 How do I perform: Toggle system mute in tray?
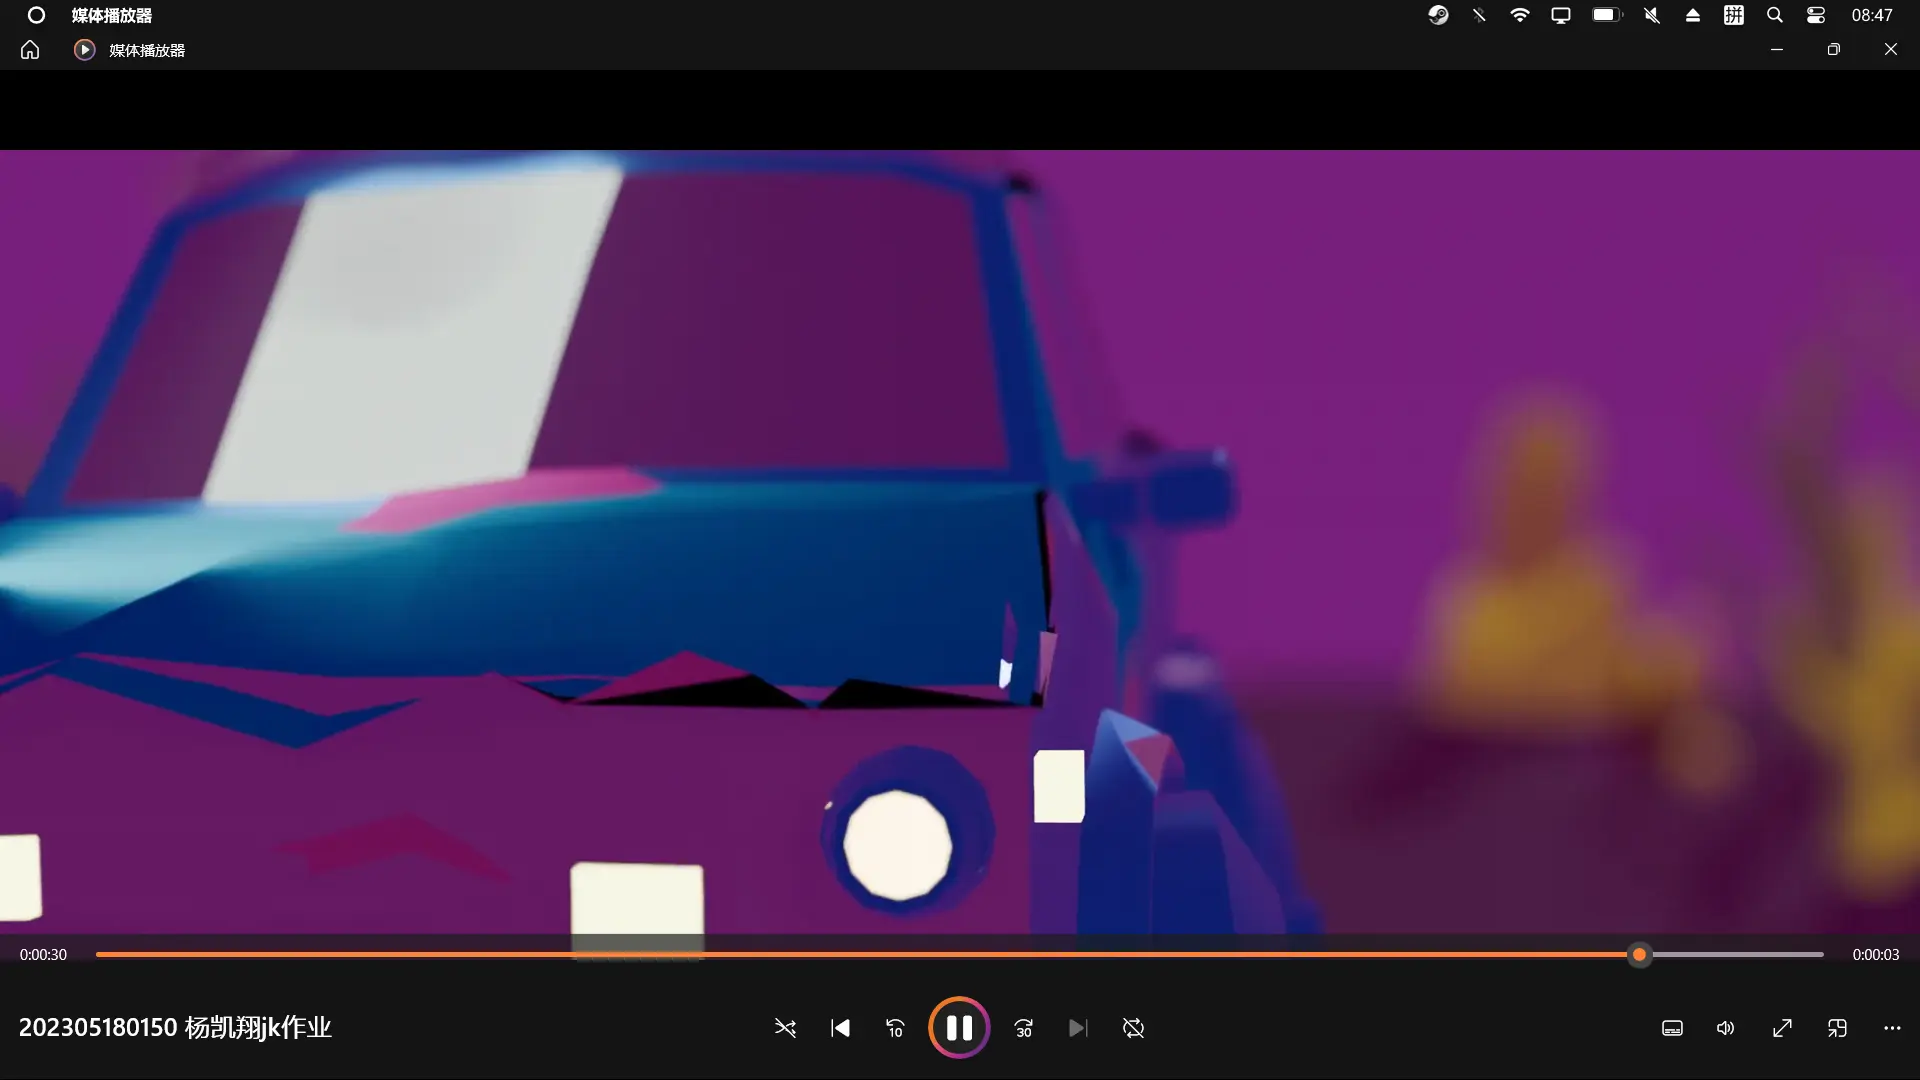(1652, 15)
